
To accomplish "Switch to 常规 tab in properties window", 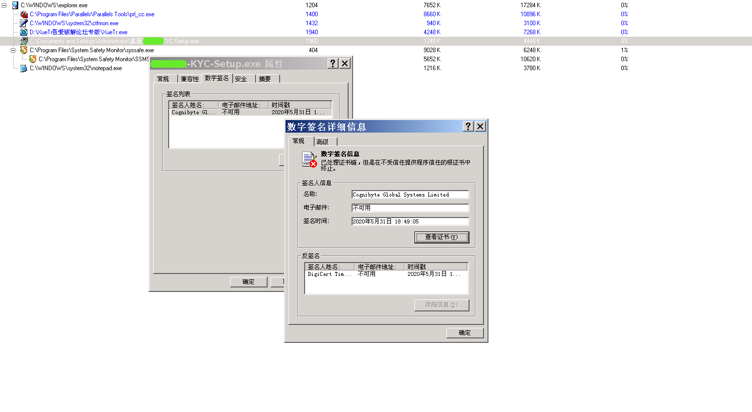I will [164, 79].
